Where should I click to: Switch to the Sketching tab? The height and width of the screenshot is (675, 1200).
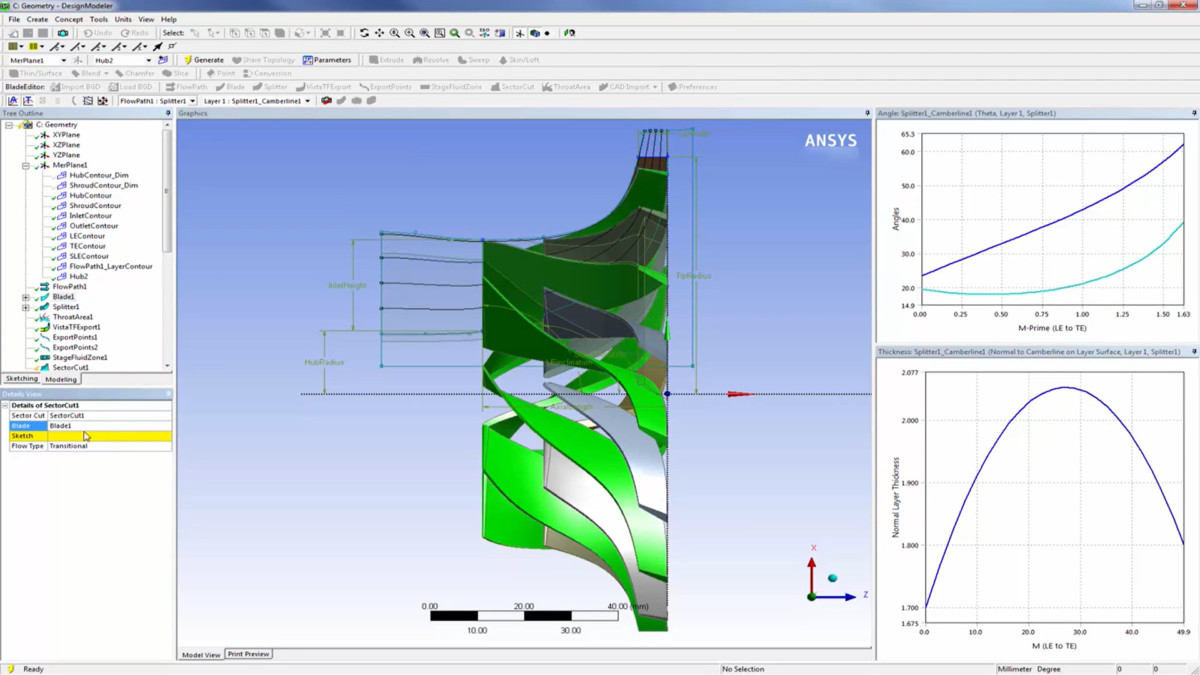pos(21,379)
